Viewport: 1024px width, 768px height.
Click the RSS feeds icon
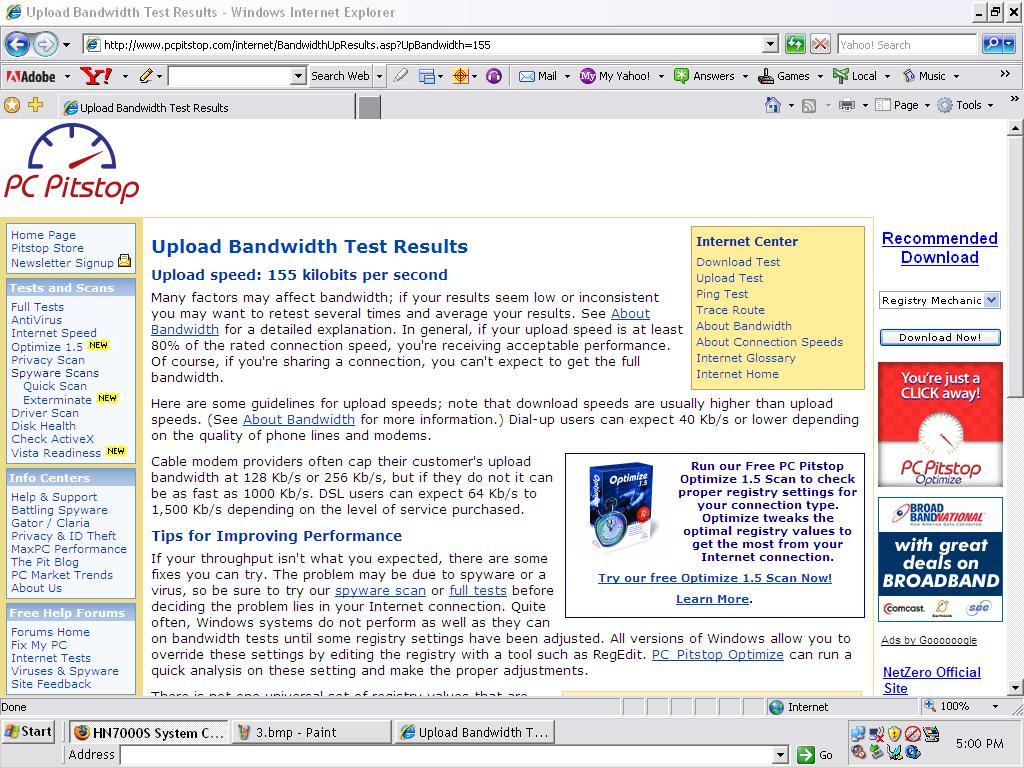[x=809, y=106]
